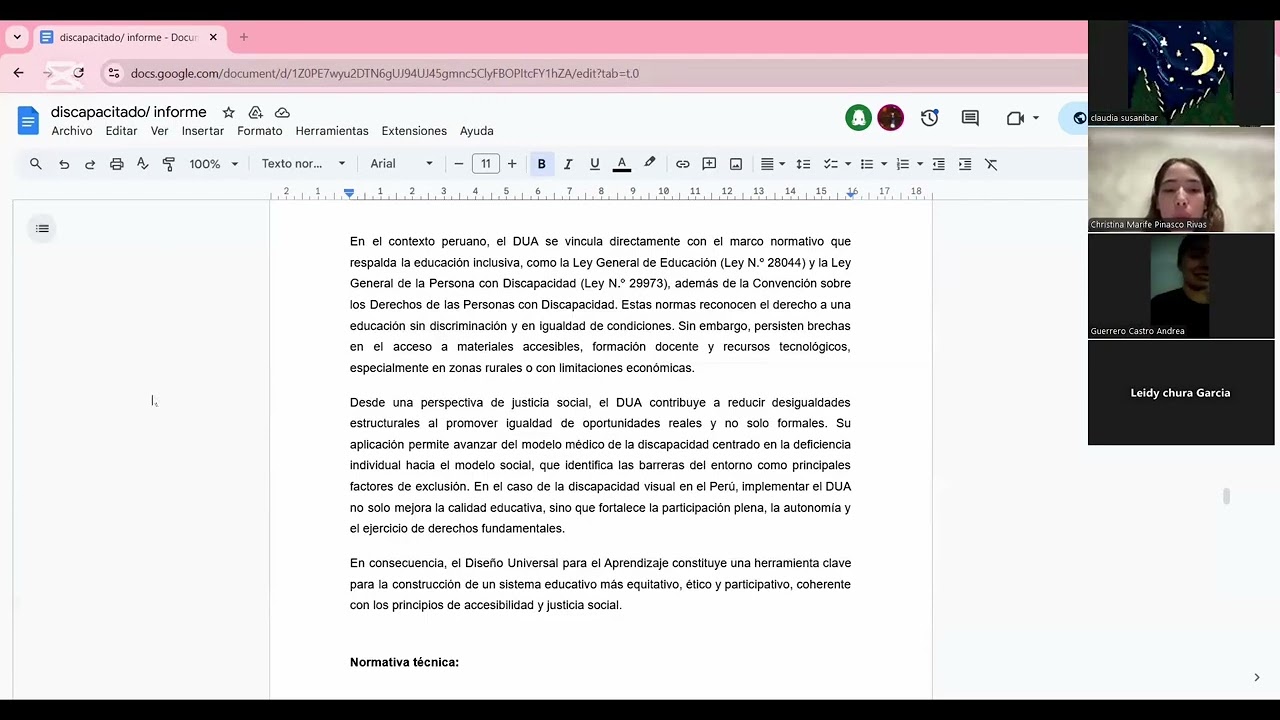Click the document title discapacitado/ informe

point(129,112)
